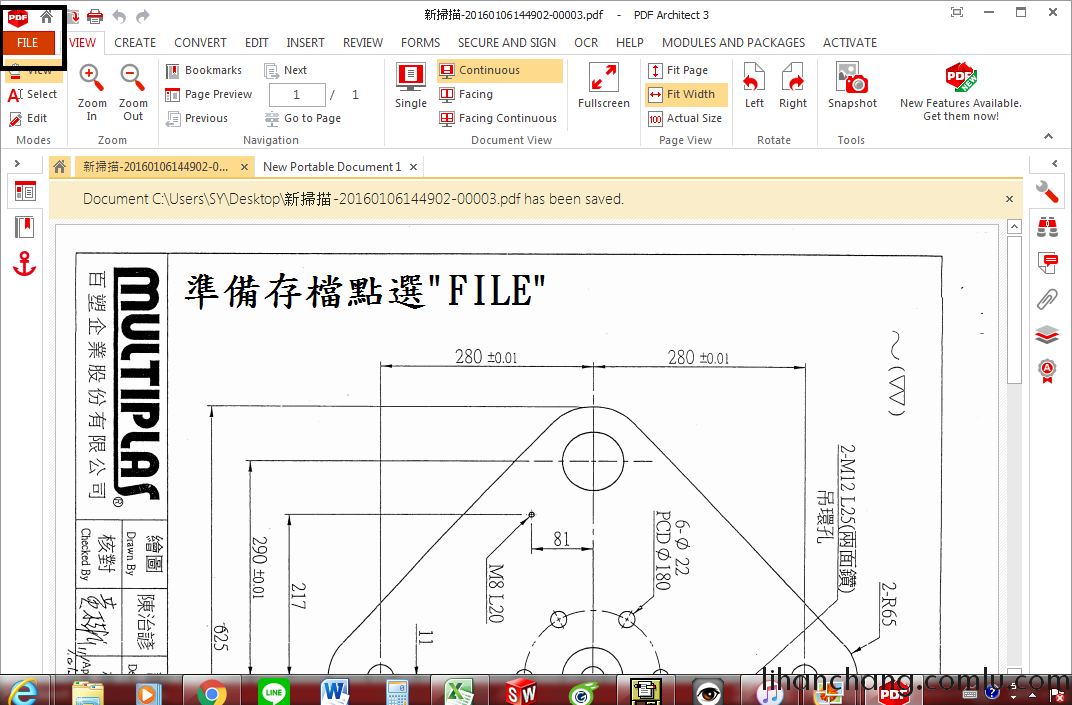Open the attachments paperclip panel
This screenshot has width=1072, height=705.
tap(1047, 298)
